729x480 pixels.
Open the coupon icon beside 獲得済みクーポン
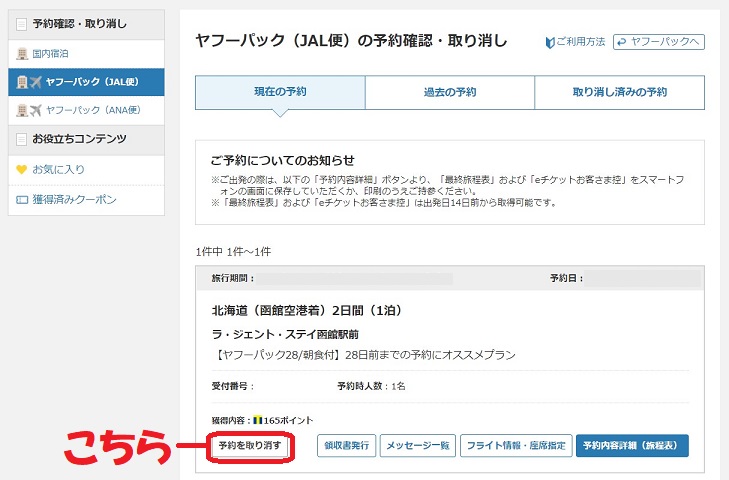point(22,200)
